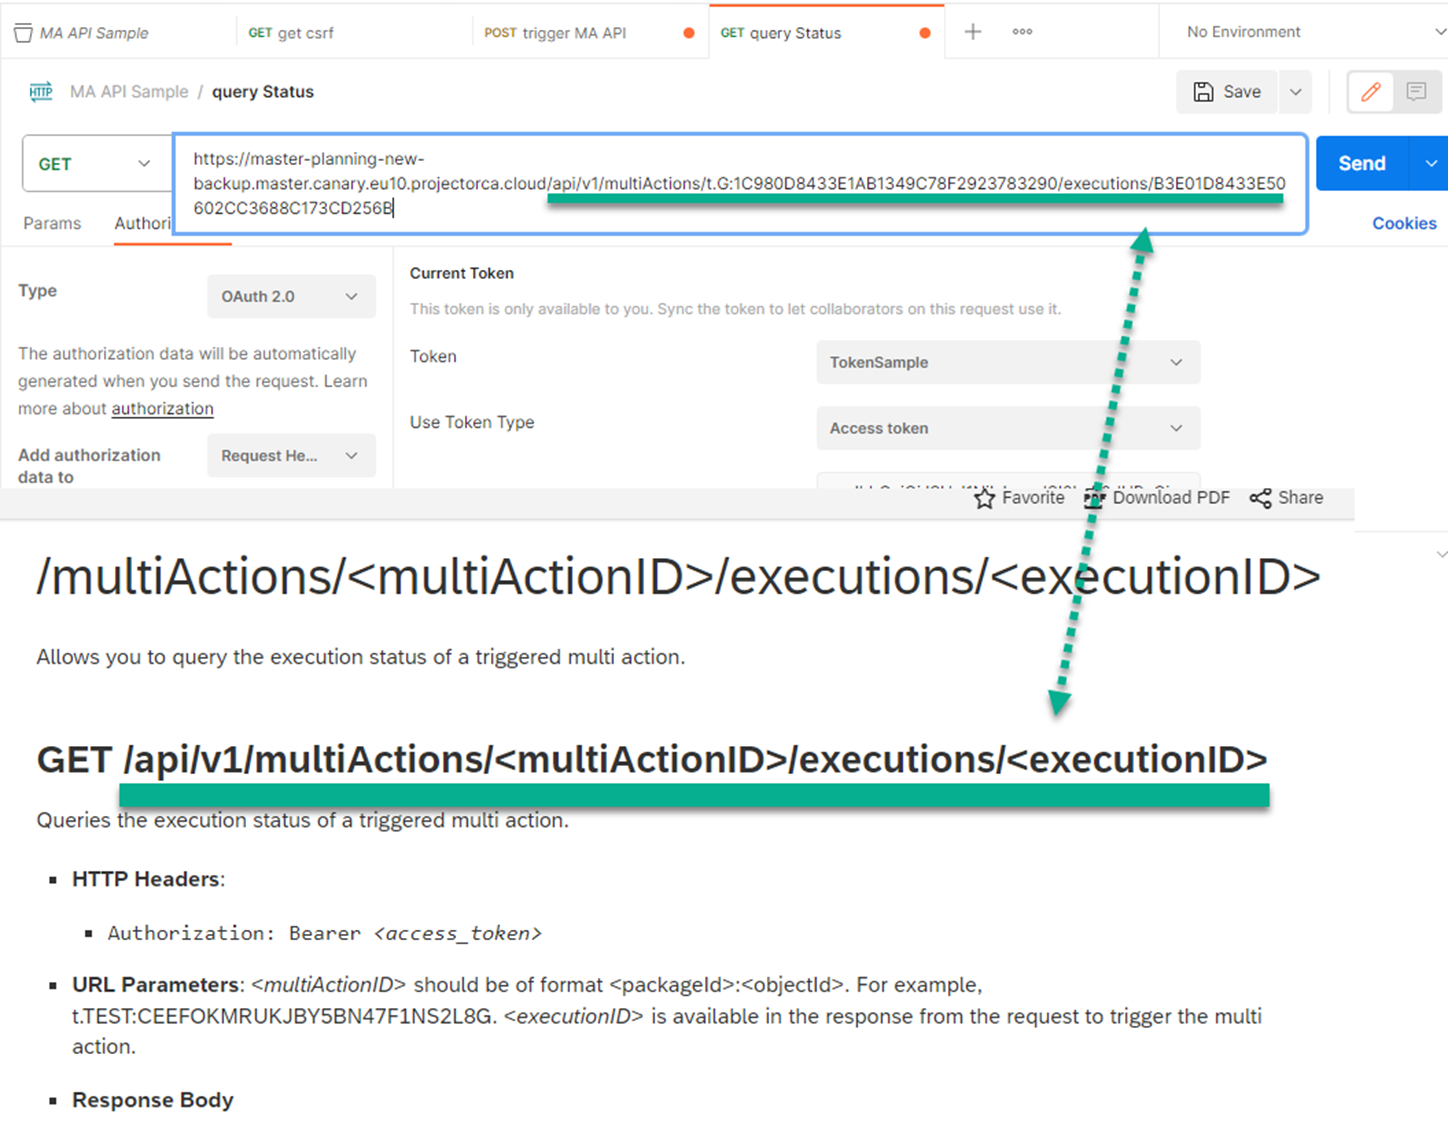
Task: Go to MA API Sample breadcrumb link
Action: pyautogui.click(x=129, y=92)
